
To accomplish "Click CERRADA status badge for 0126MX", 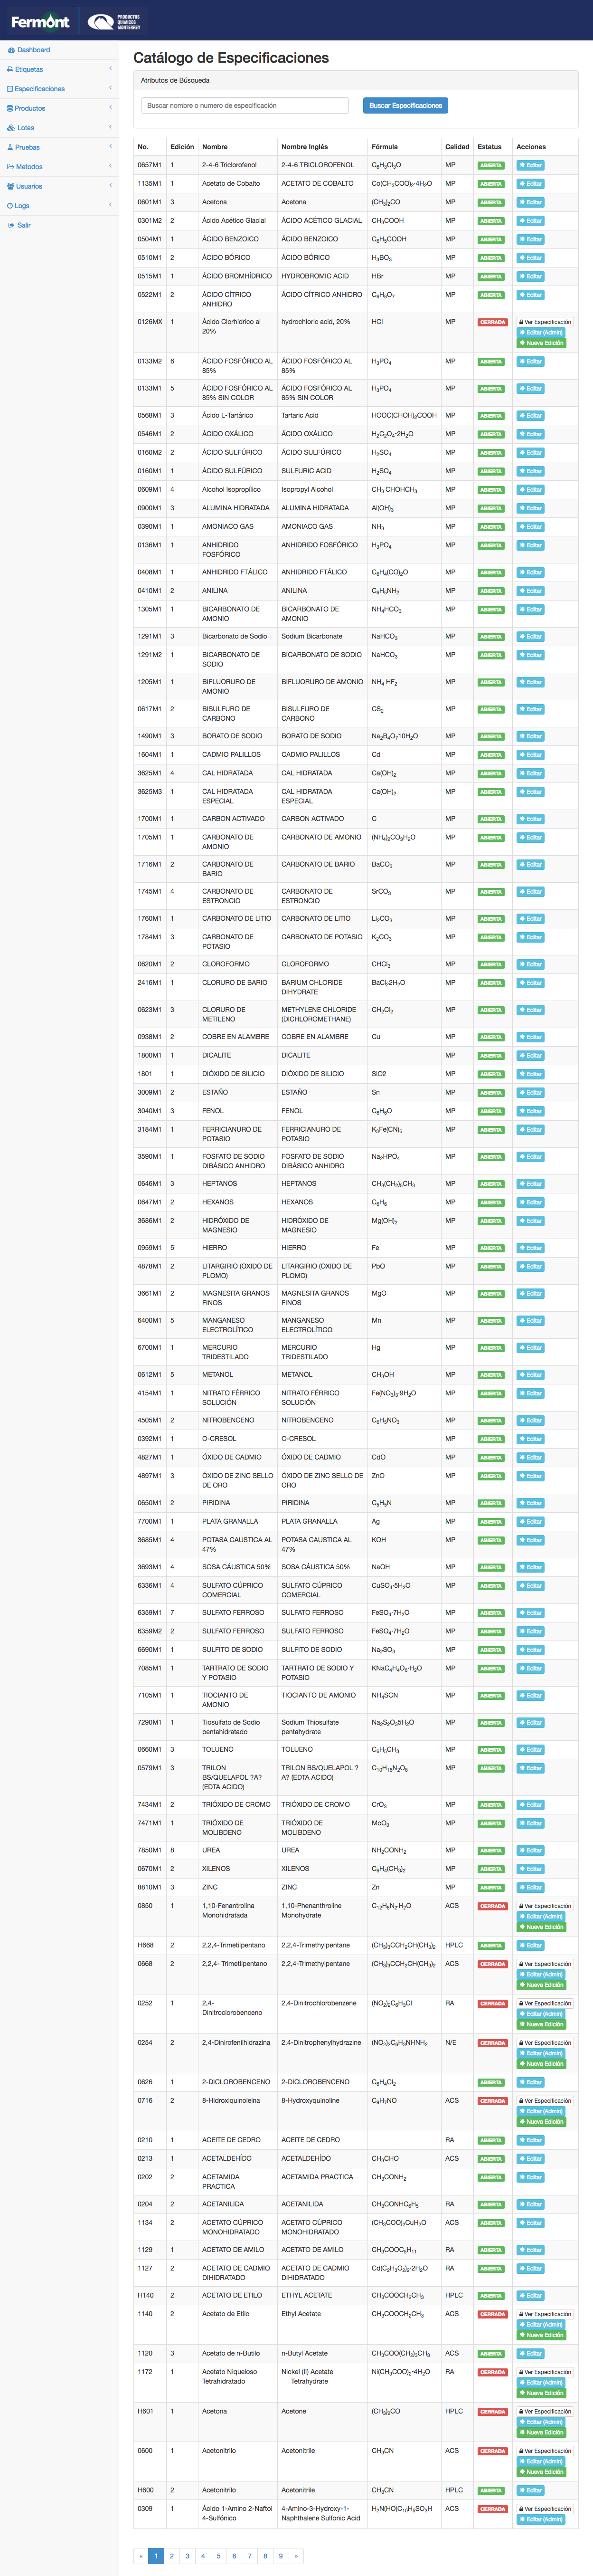I will pyautogui.click(x=492, y=323).
